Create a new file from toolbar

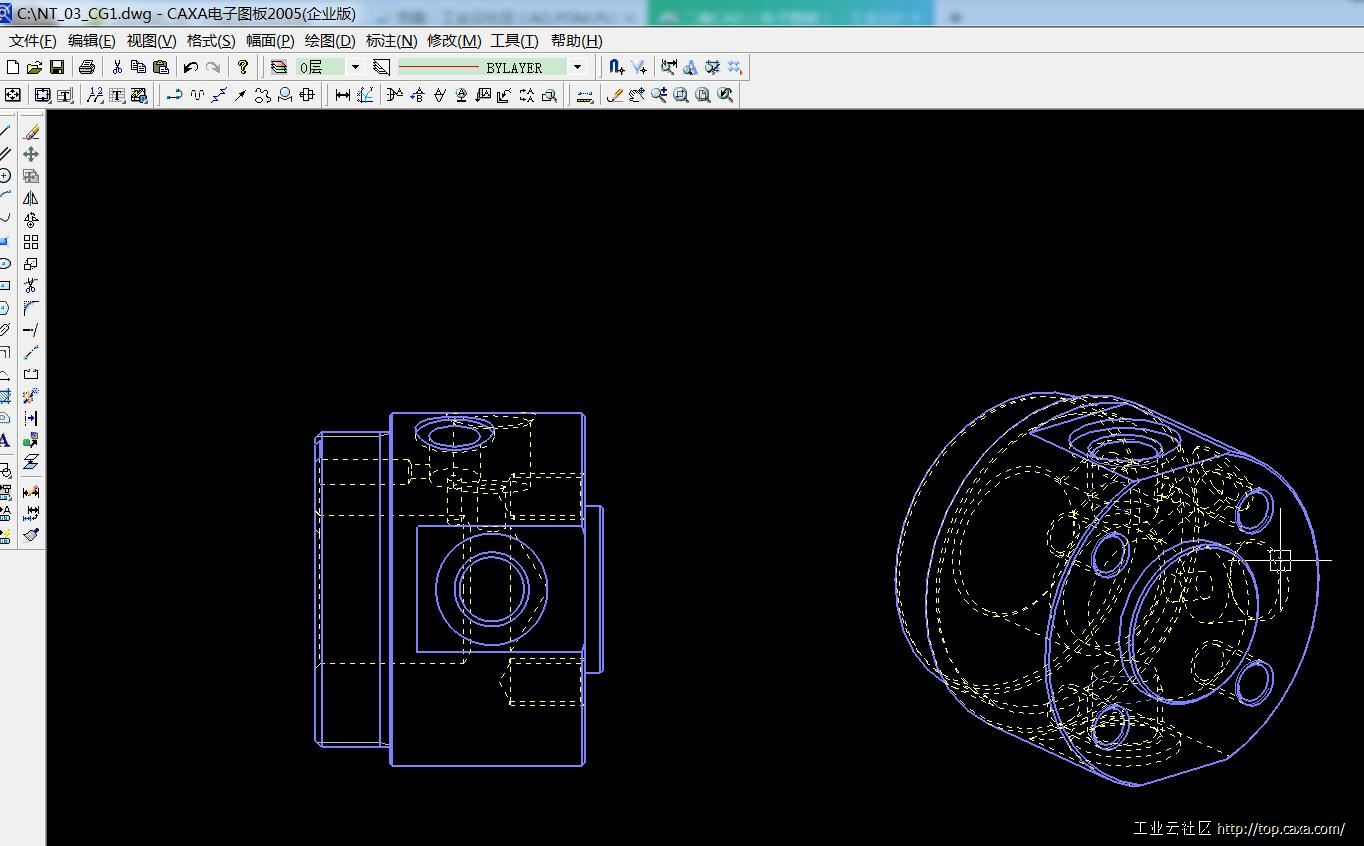click(x=13, y=67)
